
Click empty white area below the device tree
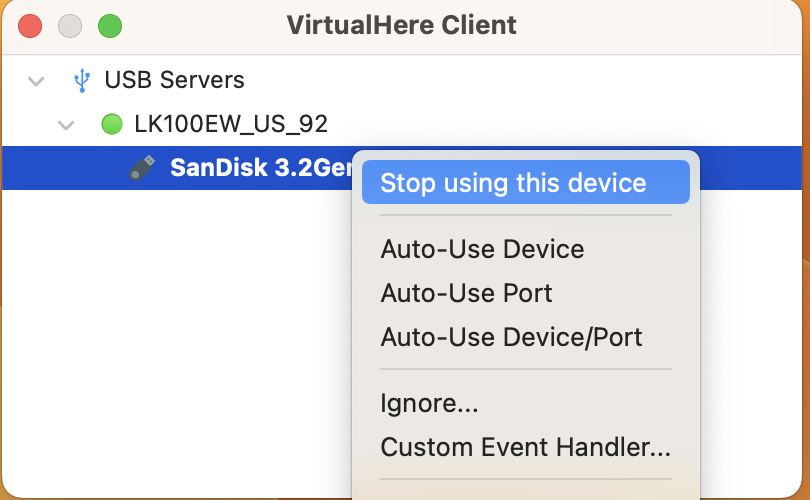coord(170,340)
